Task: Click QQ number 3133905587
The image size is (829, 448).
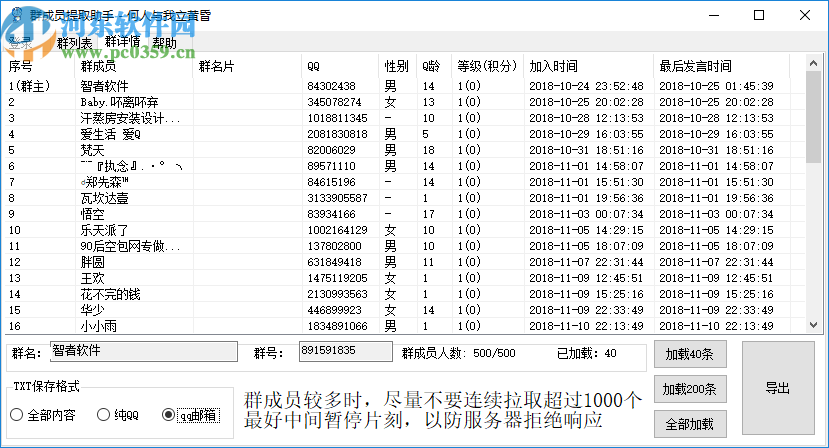Action: [x=337, y=198]
